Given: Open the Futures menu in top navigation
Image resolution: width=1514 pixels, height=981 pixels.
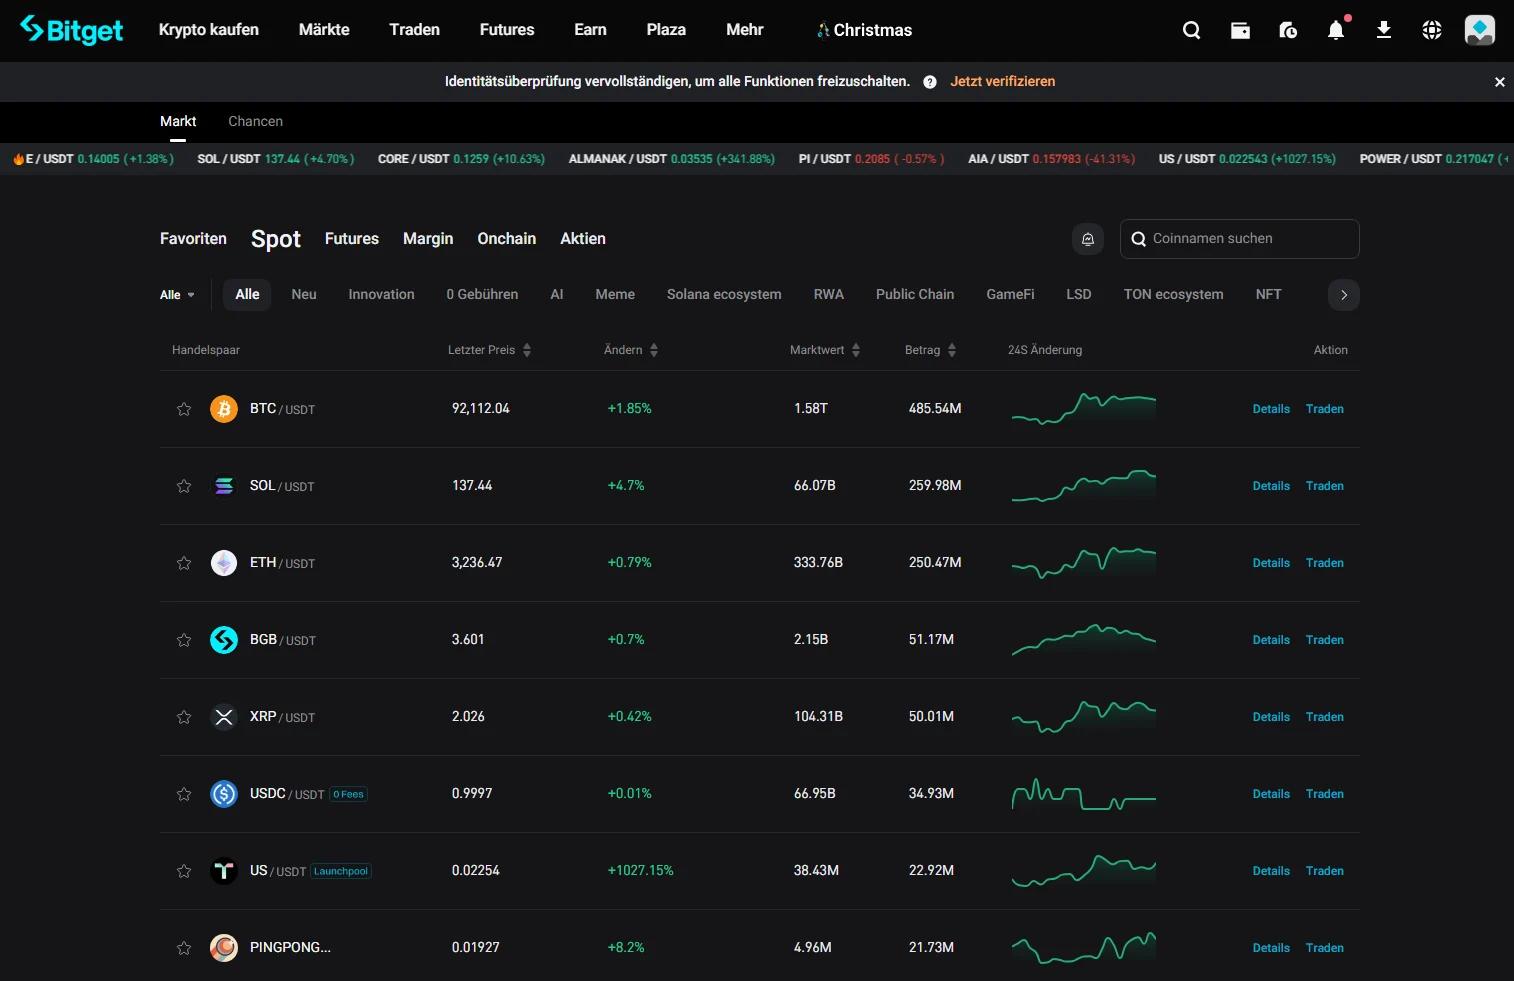Looking at the screenshot, I should pos(507,30).
